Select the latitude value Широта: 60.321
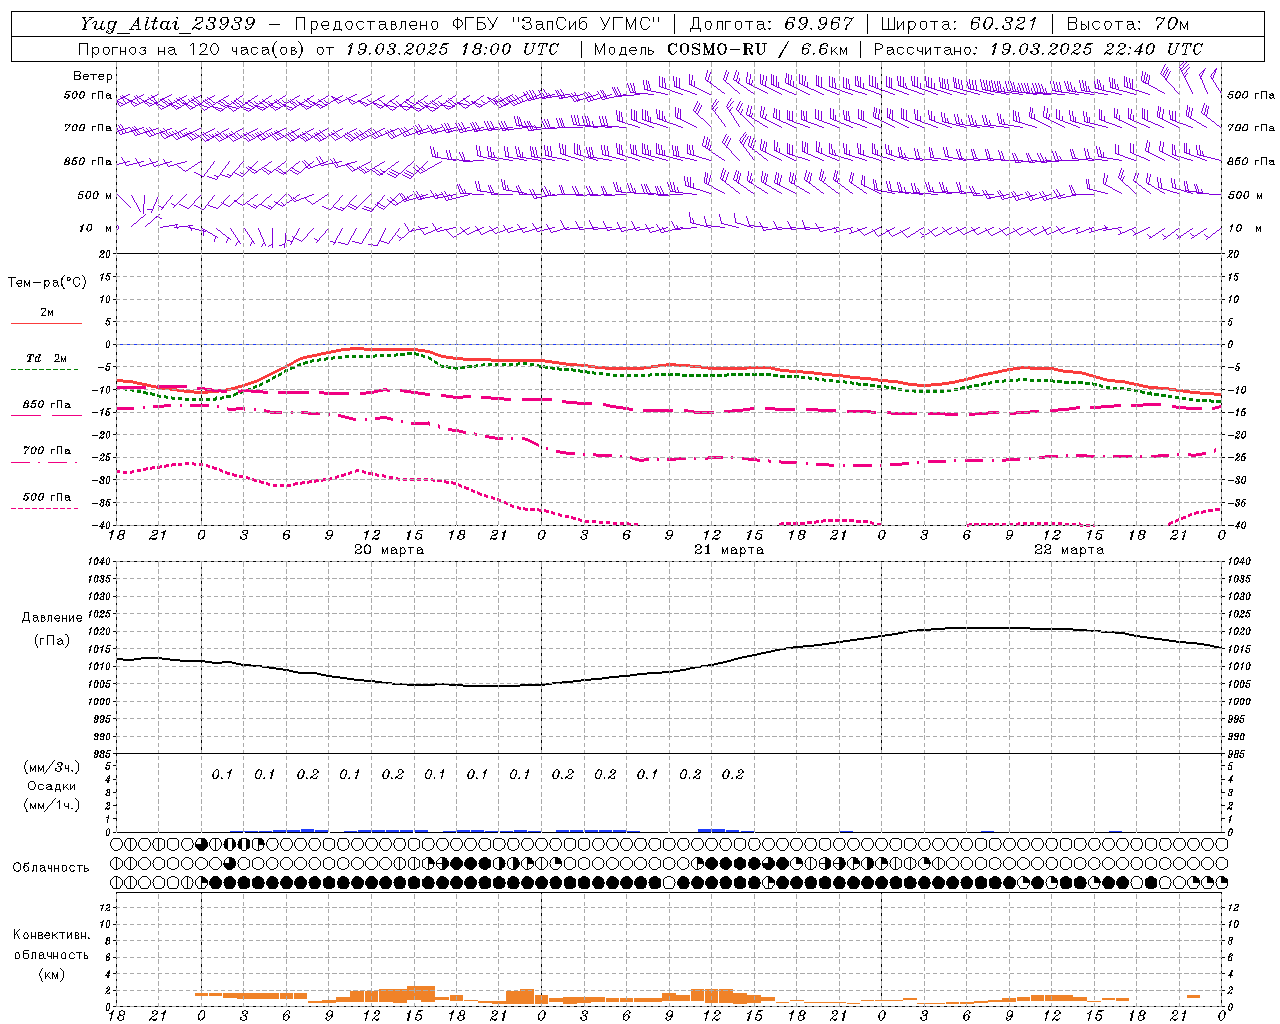This screenshot has width=1280, height=1024. point(960,24)
